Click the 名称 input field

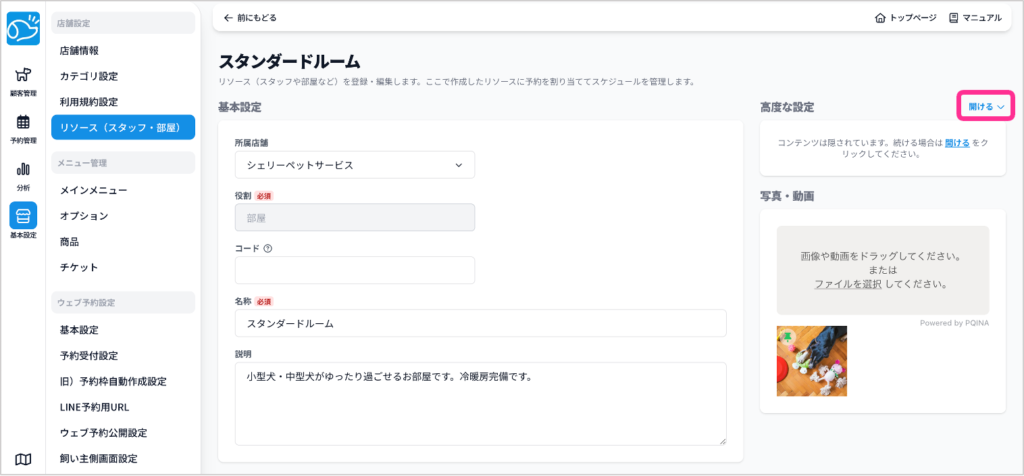click(480, 323)
